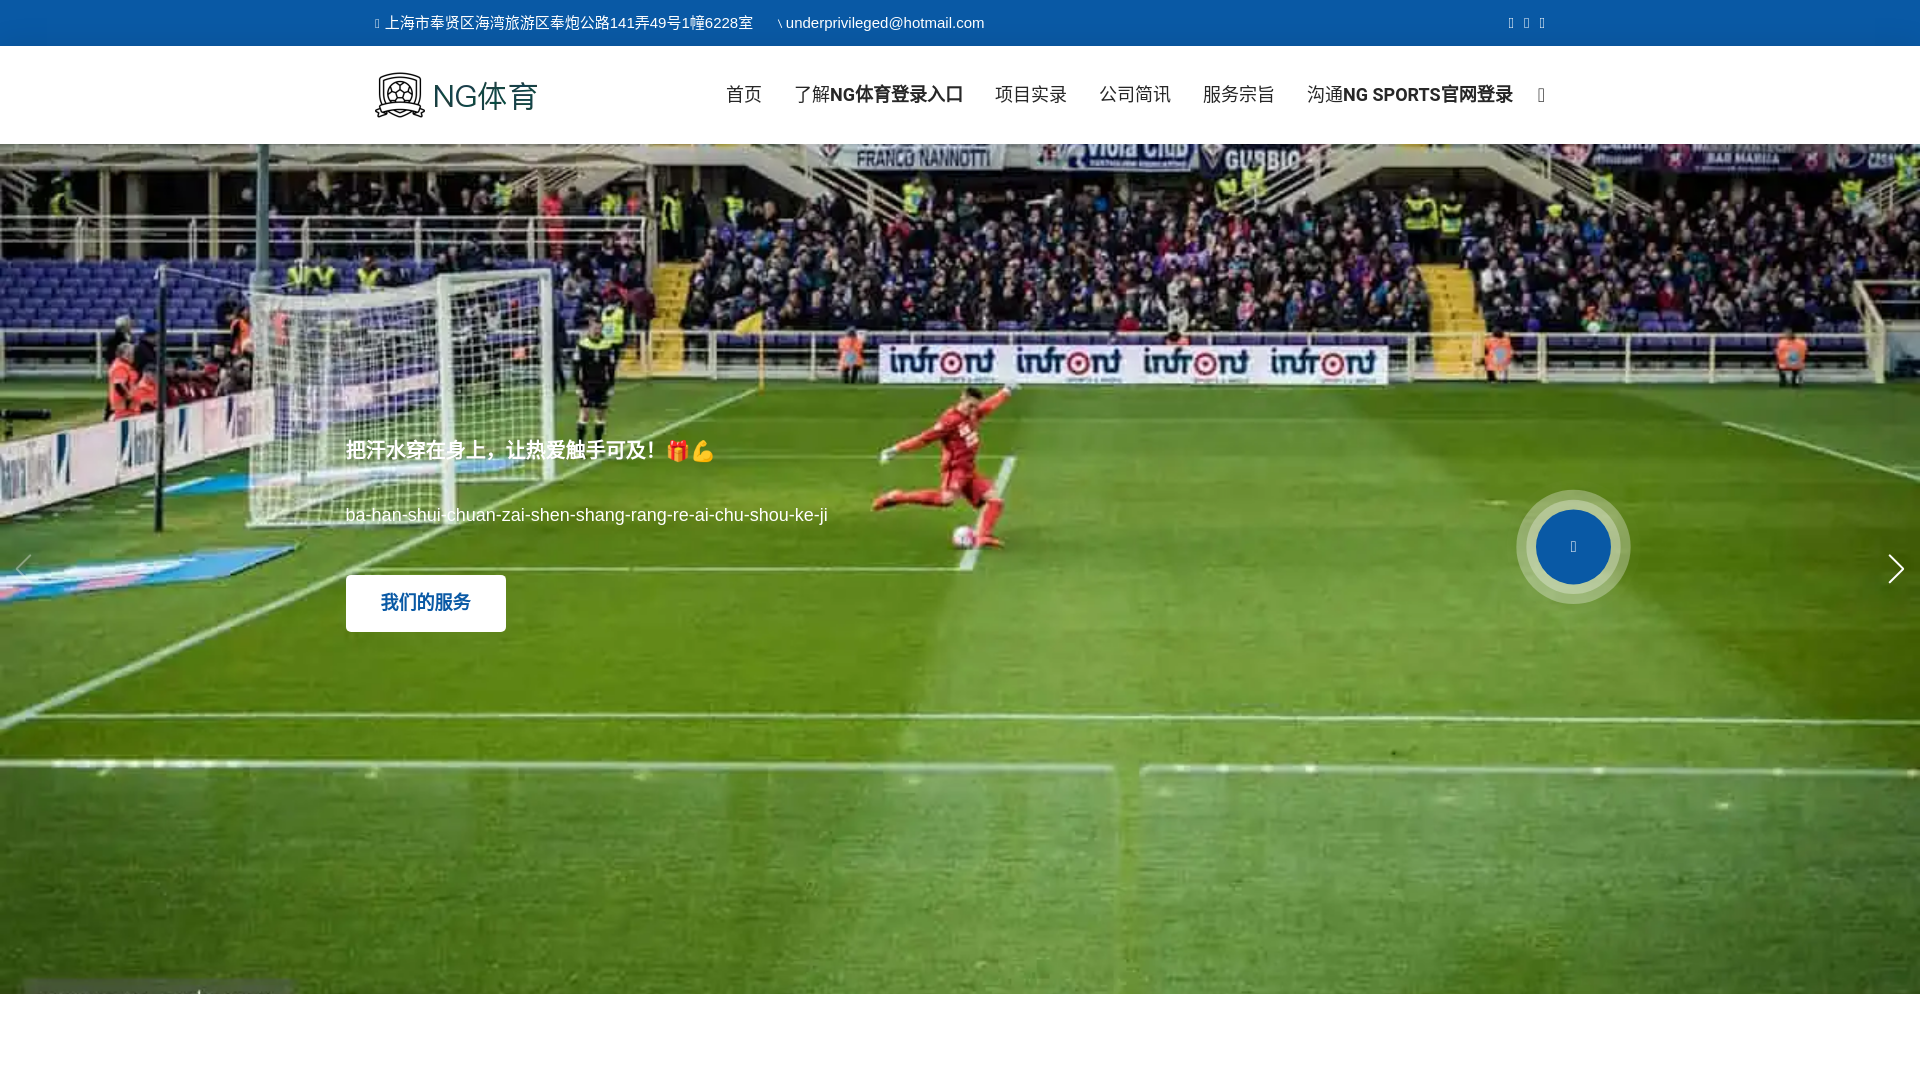Open the 服务宗旨 navigation item
This screenshot has height=1080, width=1920.
1238,95
